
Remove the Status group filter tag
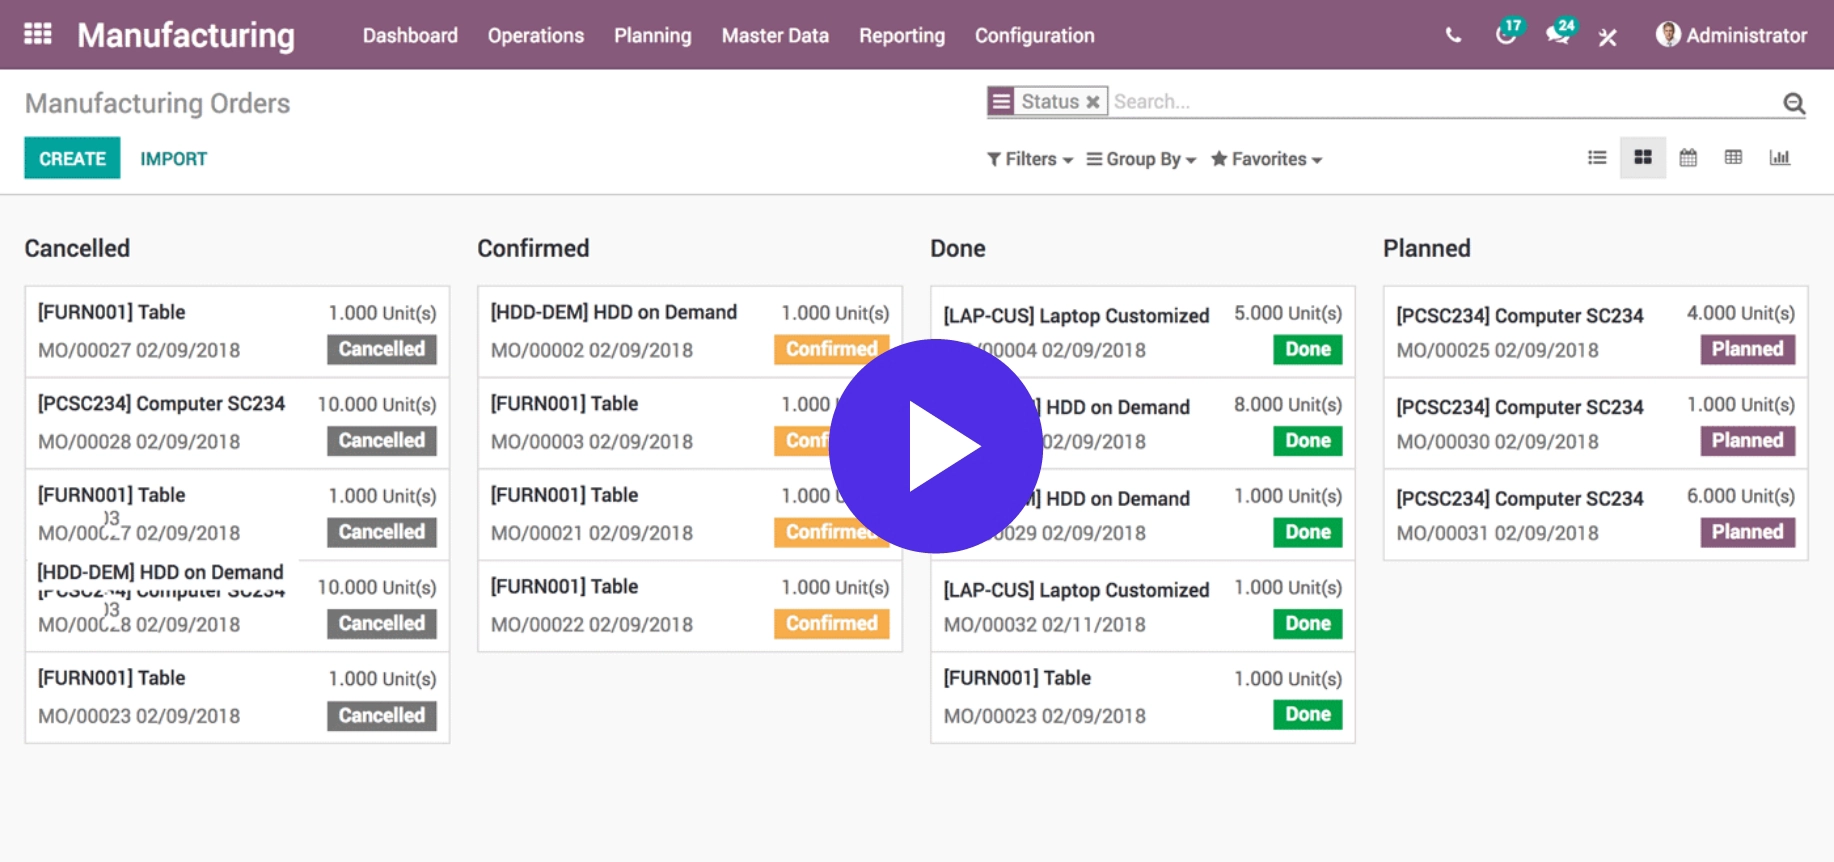(1093, 102)
